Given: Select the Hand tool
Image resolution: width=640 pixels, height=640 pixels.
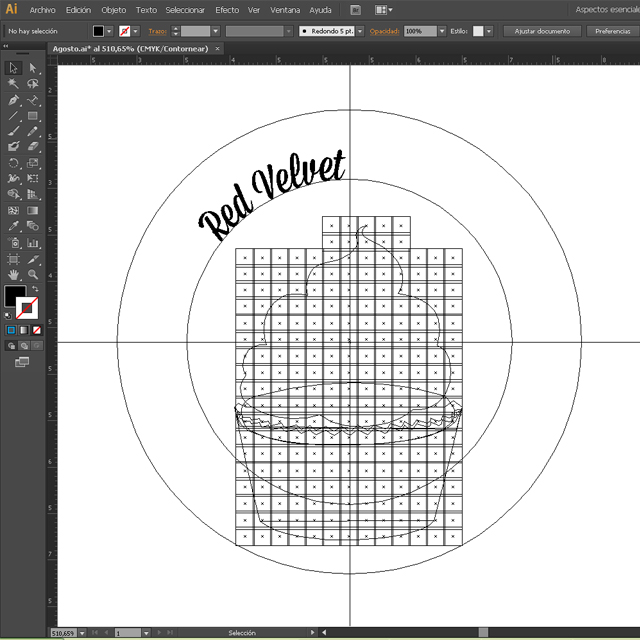Looking at the screenshot, I should pos(13,275).
